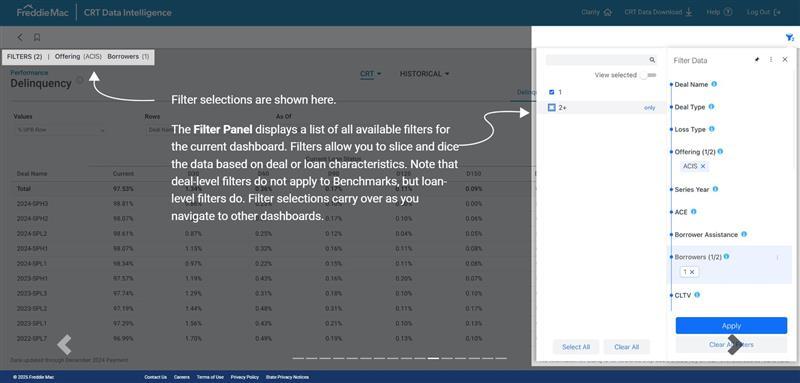Expand the CLTV filter
800x383 pixels.
[683, 295]
